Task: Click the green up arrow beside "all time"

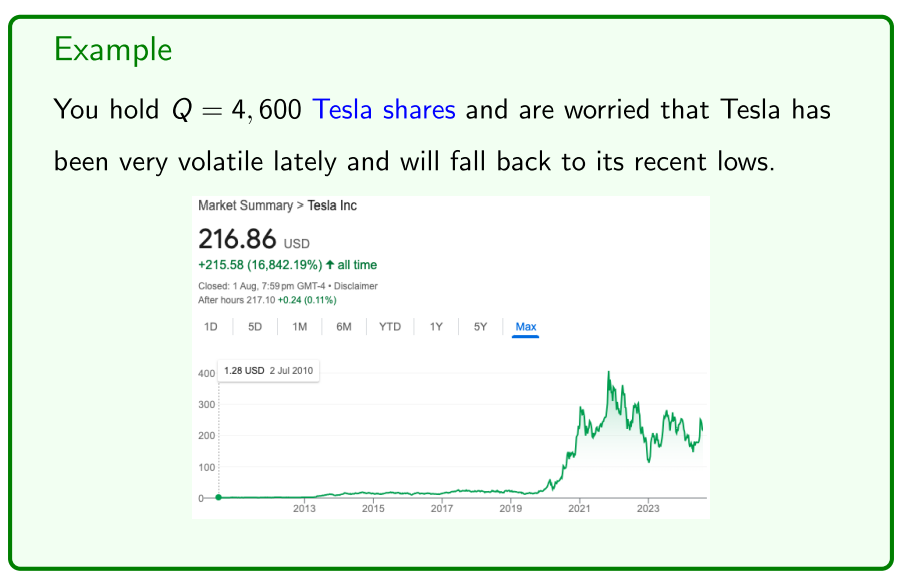Action: pos(330,265)
